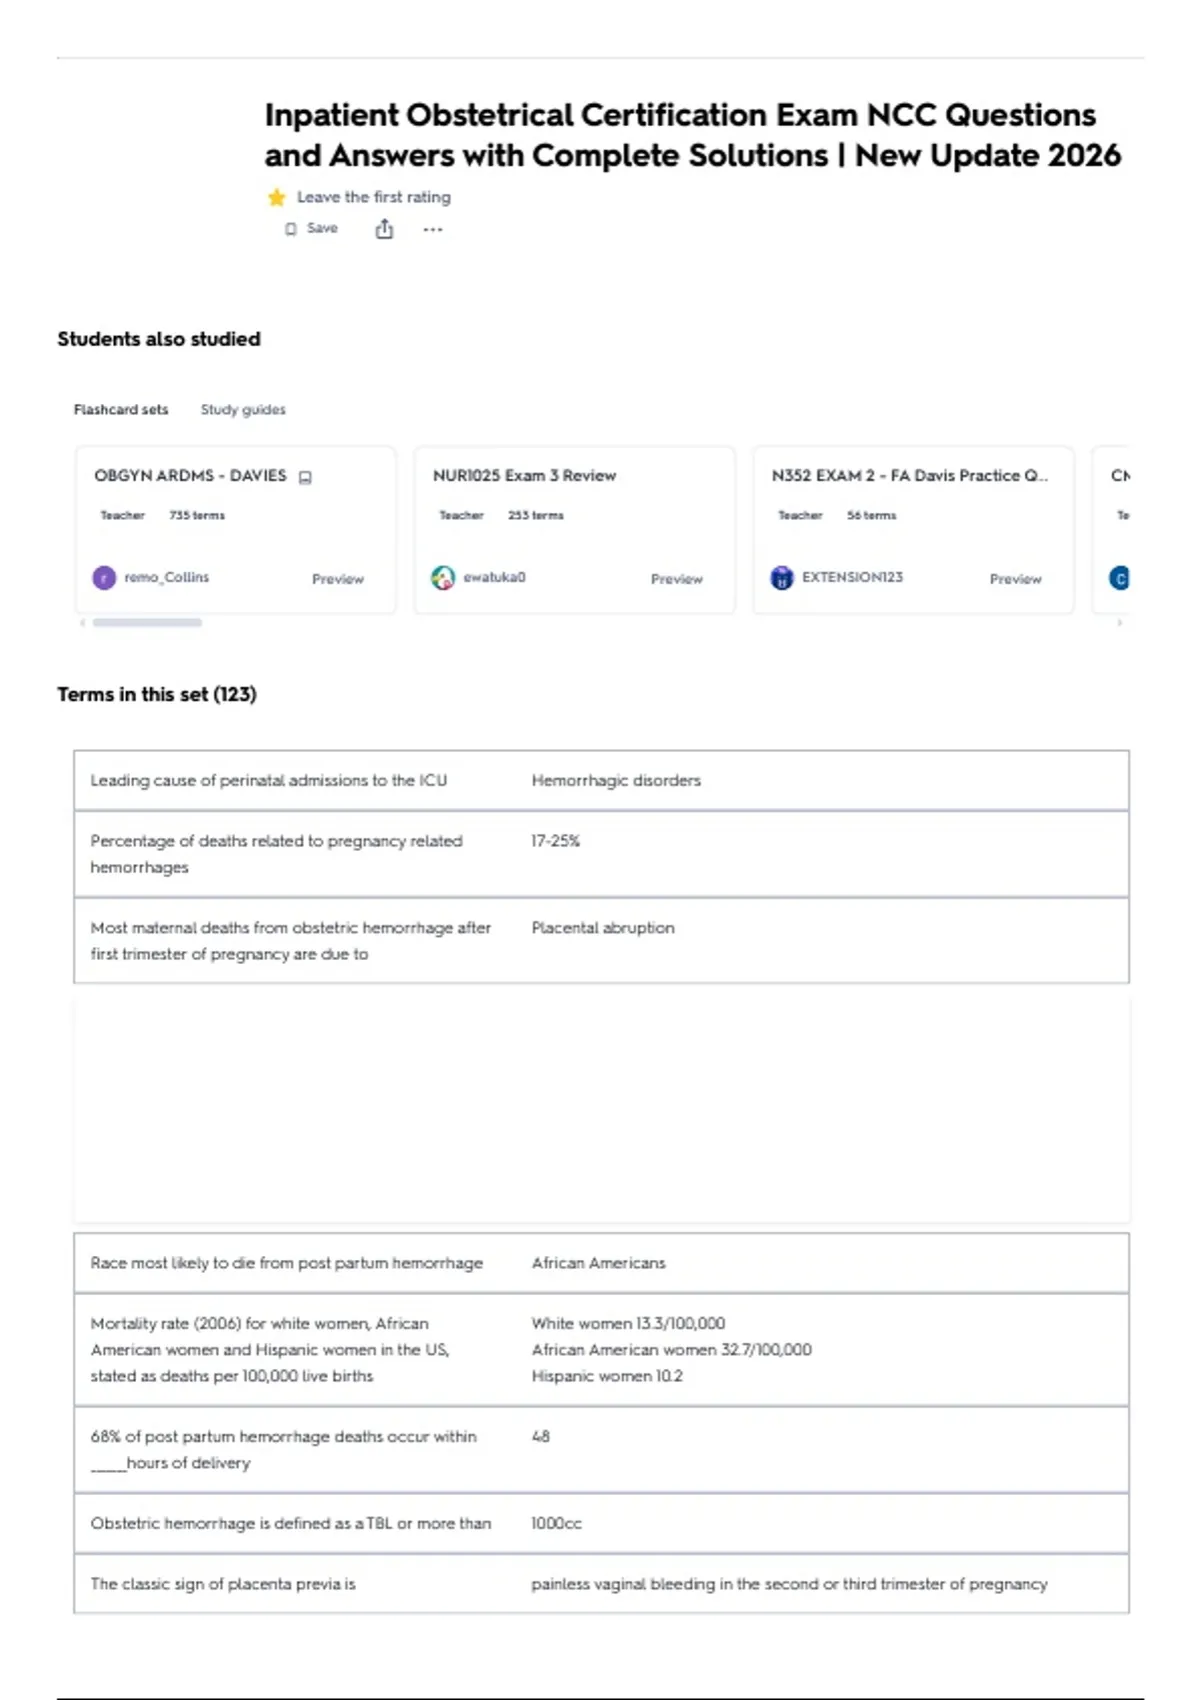Click the Save bookmark icon

pyautogui.click(x=291, y=229)
